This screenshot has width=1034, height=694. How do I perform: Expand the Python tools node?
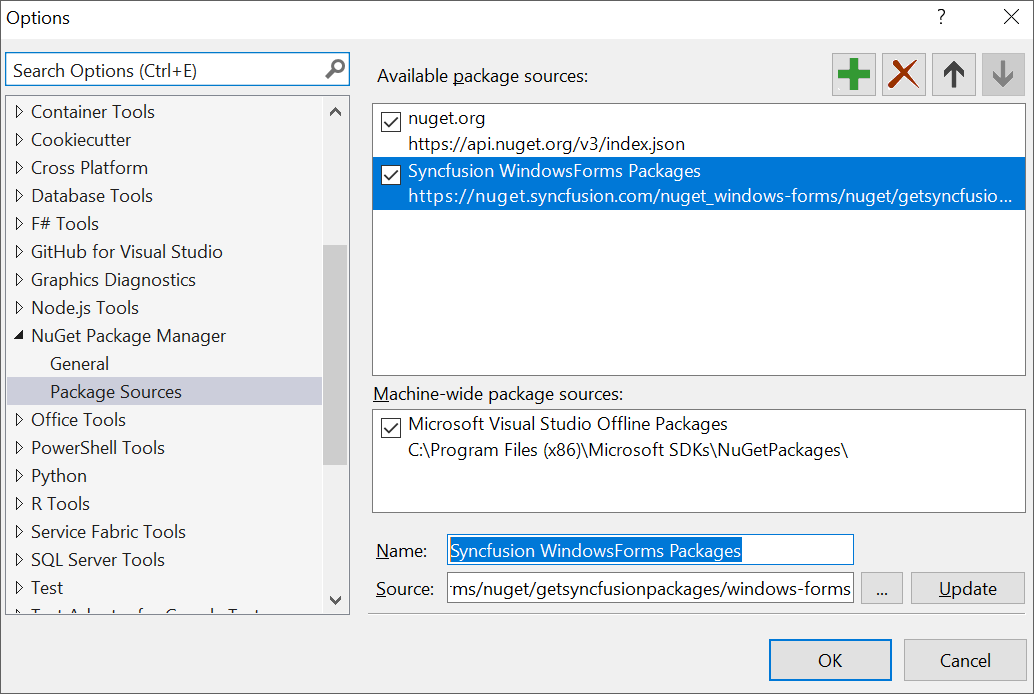[x=21, y=475]
